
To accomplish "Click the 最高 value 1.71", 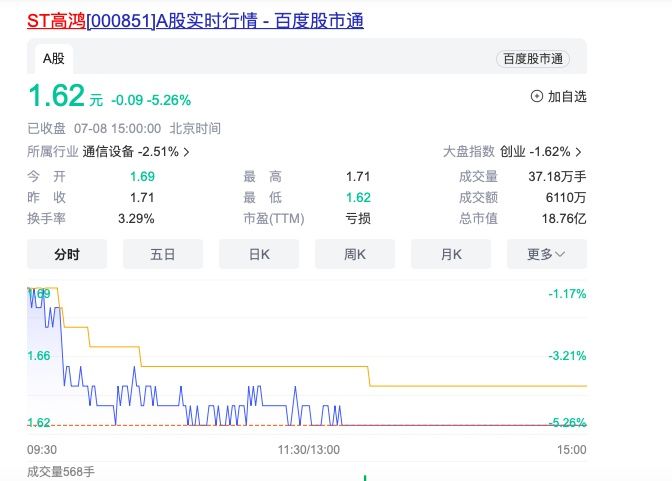I will [x=358, y=177].
